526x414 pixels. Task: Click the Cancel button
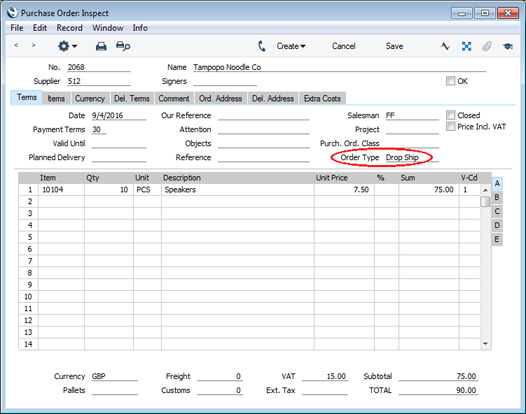(344, 46)
